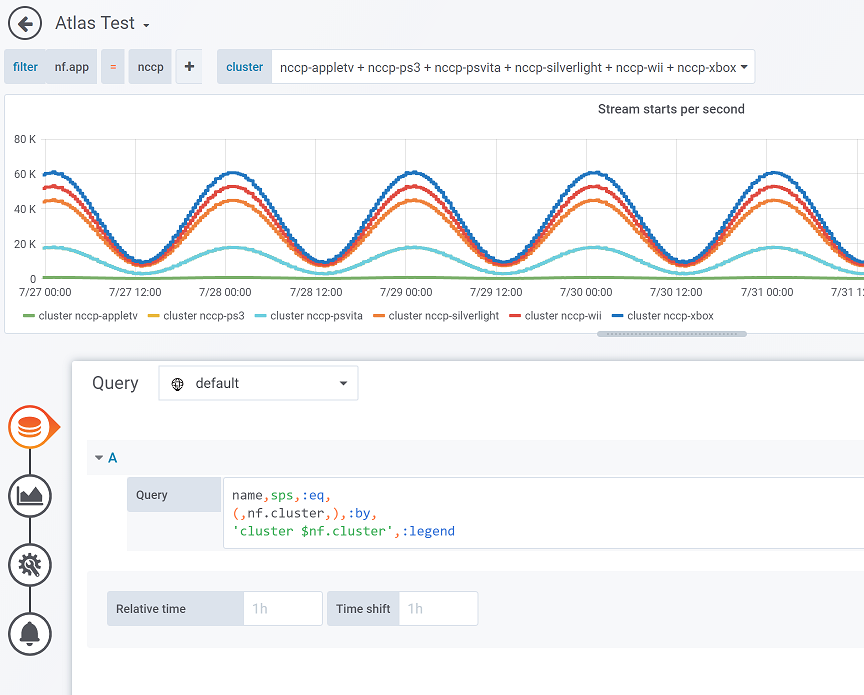Click the nccp filter value
Viewport: 864px width, 695px height.
(x=150, y=67)
